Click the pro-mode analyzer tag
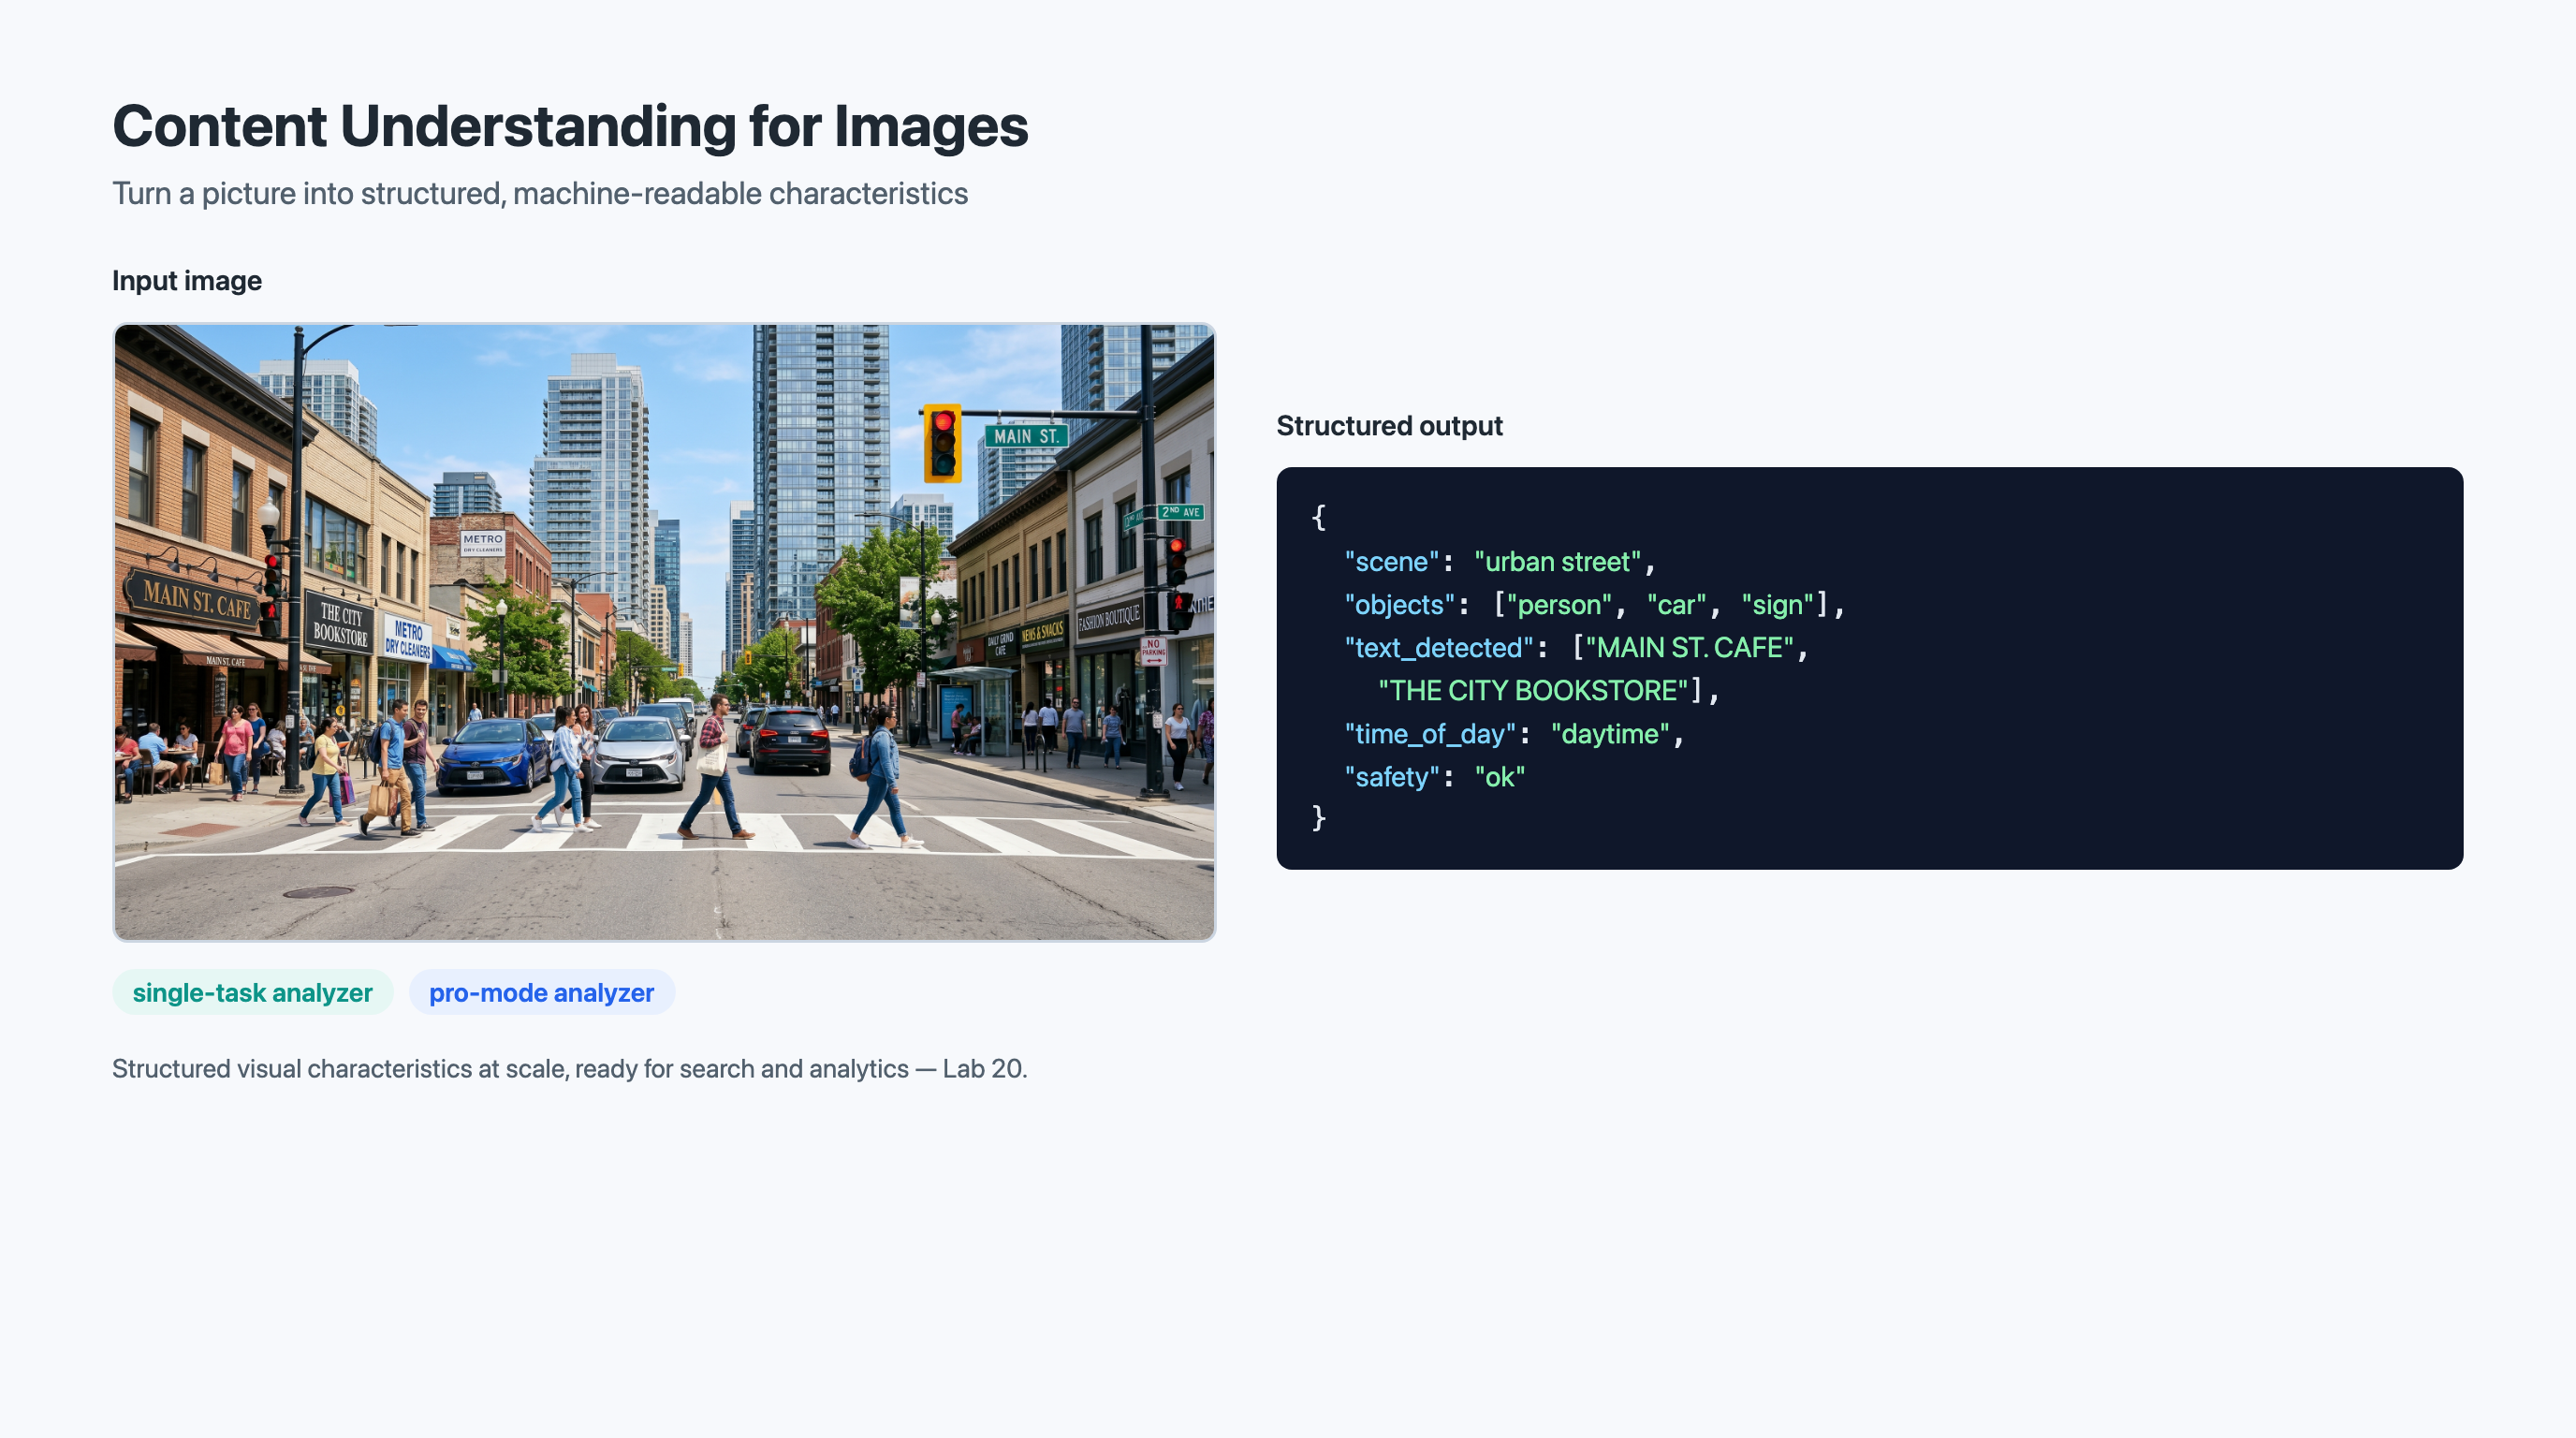Image resolution: width=2576 pixels, height=1438 pixels. tap(541, 992)
